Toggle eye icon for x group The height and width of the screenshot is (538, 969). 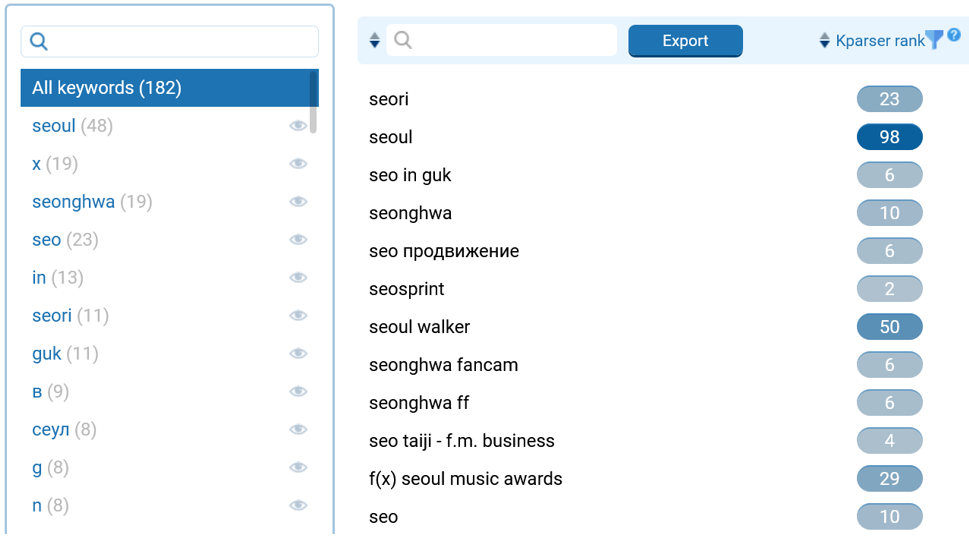click(298, 164)
